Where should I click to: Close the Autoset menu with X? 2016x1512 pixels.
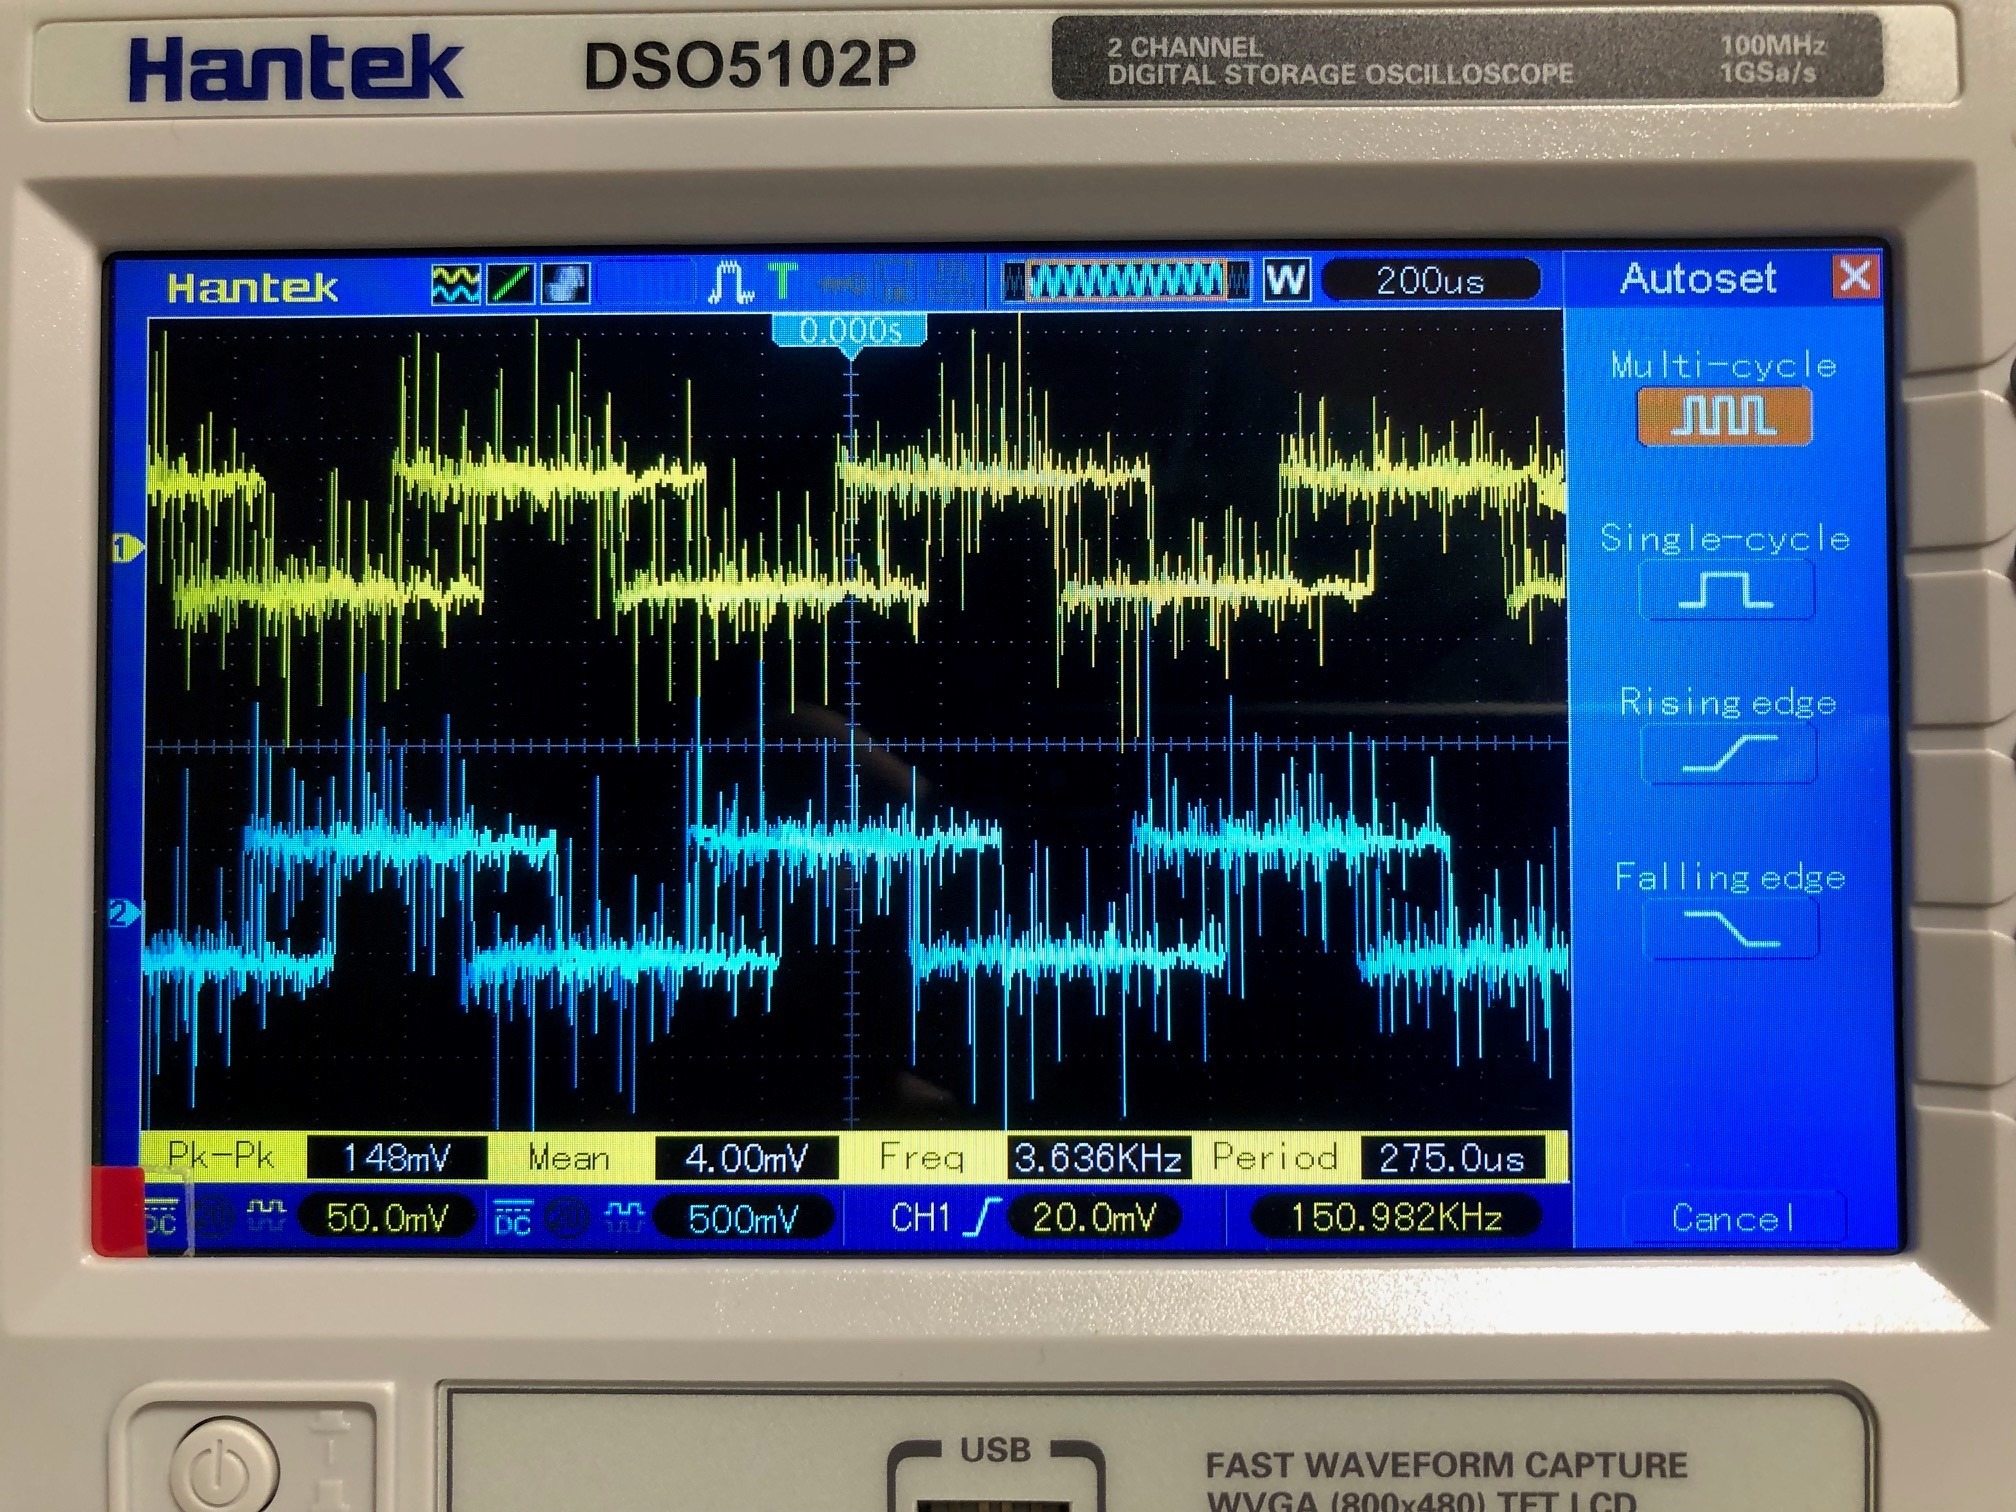[1855, 276]
